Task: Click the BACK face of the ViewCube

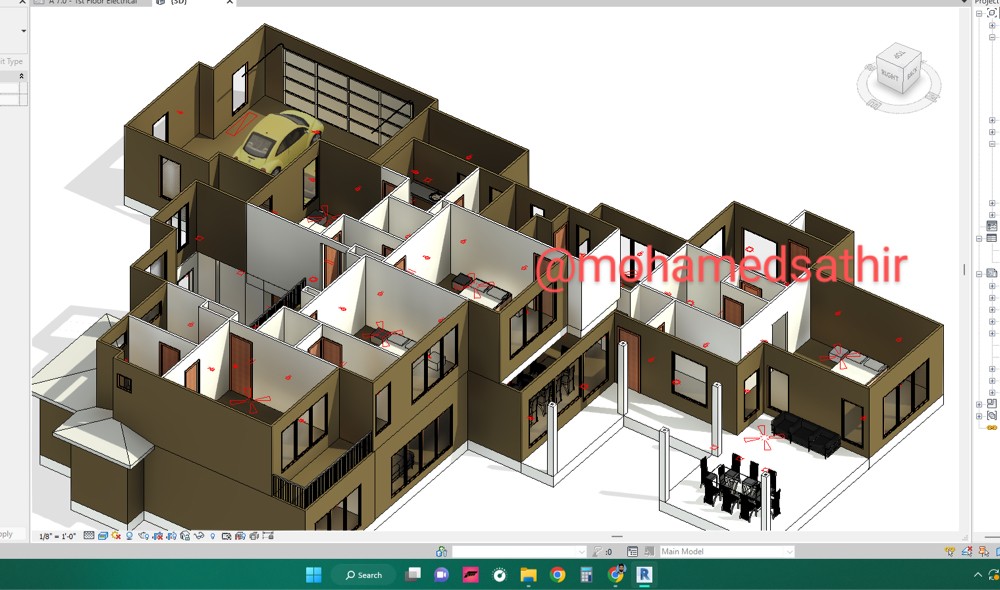Action: 913,71
